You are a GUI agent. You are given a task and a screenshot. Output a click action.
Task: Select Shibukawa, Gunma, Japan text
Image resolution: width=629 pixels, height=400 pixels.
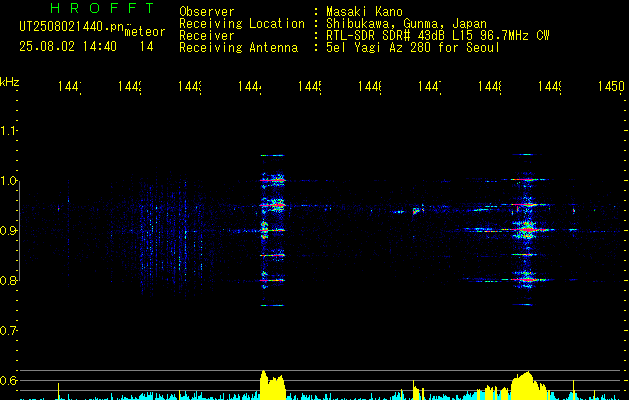coord(406,24)
